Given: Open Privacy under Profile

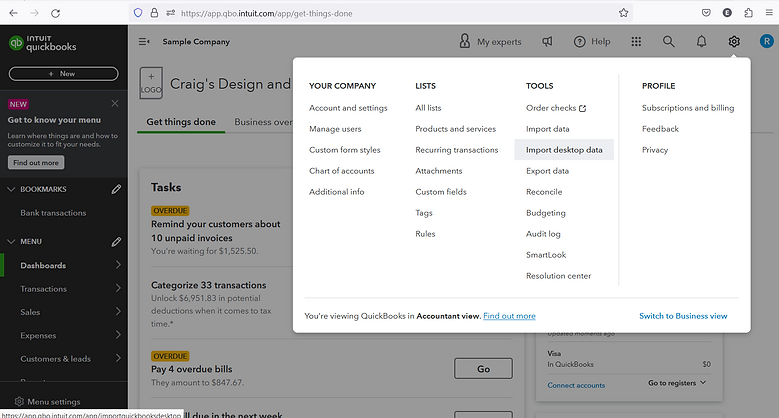Looking at the screenshot, I should (x=655, y=150).
